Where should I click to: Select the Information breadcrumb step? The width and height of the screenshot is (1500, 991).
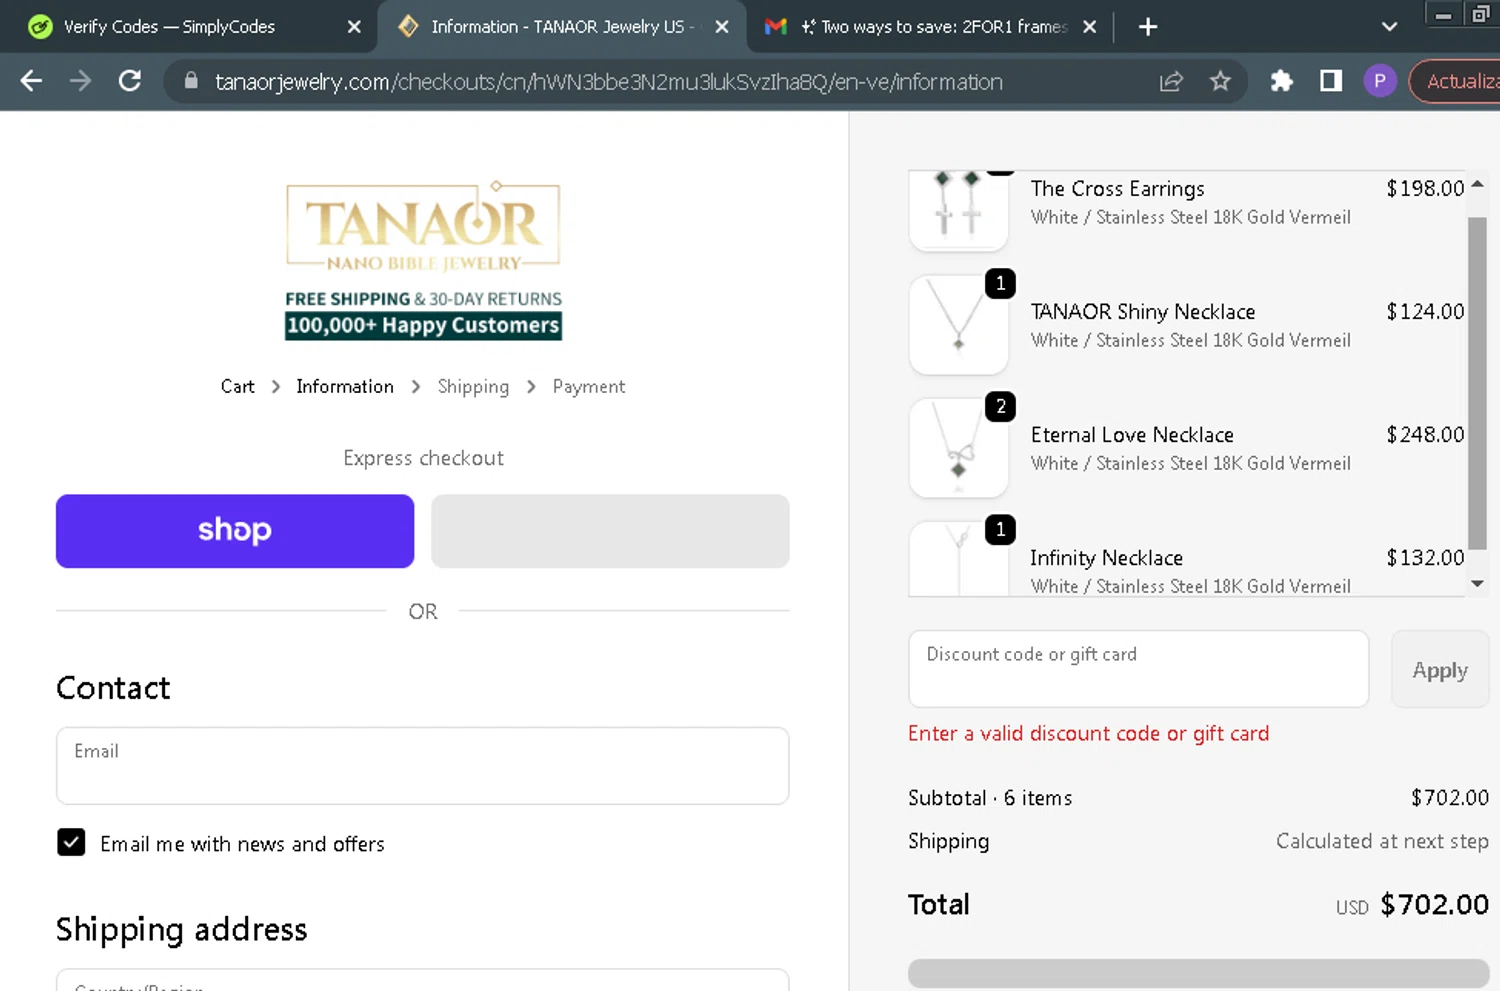click(345, 387)
